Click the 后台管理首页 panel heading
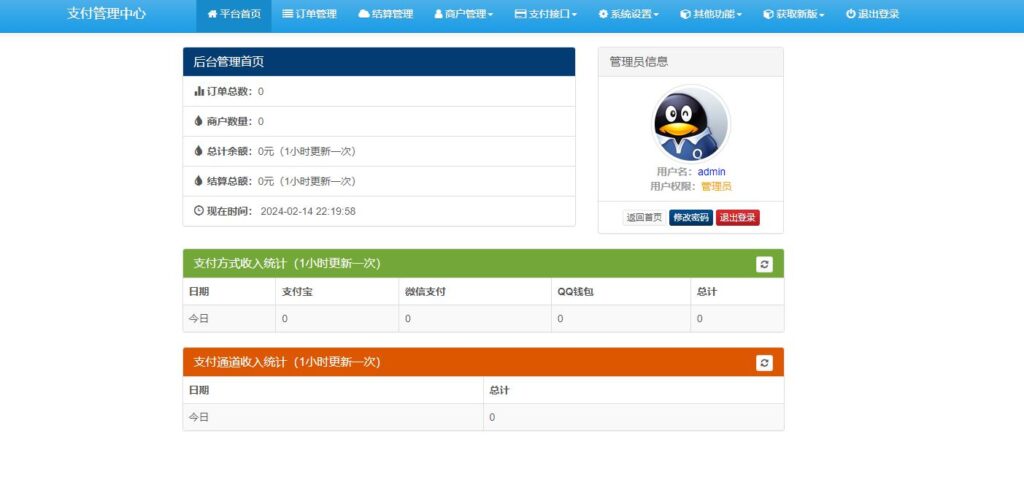Image resolution: width=1024 pixels, height=477 pixels. (379, 62)
